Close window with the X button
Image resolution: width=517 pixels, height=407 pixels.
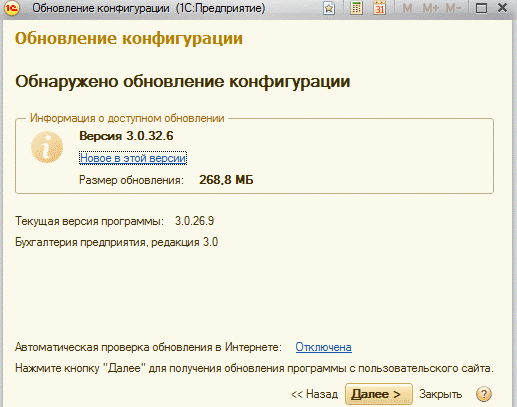pos(502,8)
